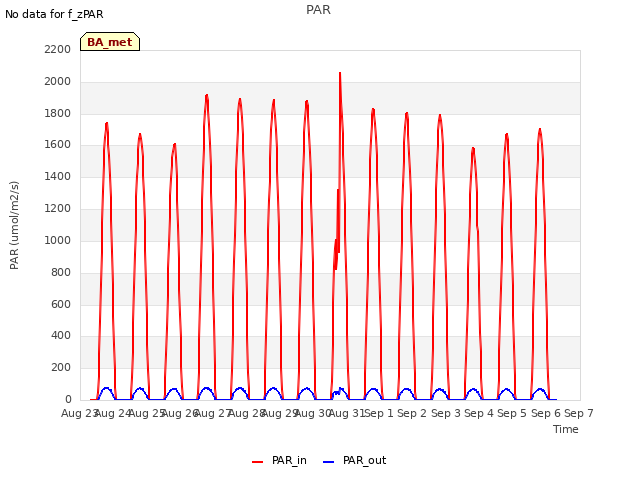This screenshot has height=480, width=640.
Task: Click the 600 y-axis tick label
Action: 61,304
